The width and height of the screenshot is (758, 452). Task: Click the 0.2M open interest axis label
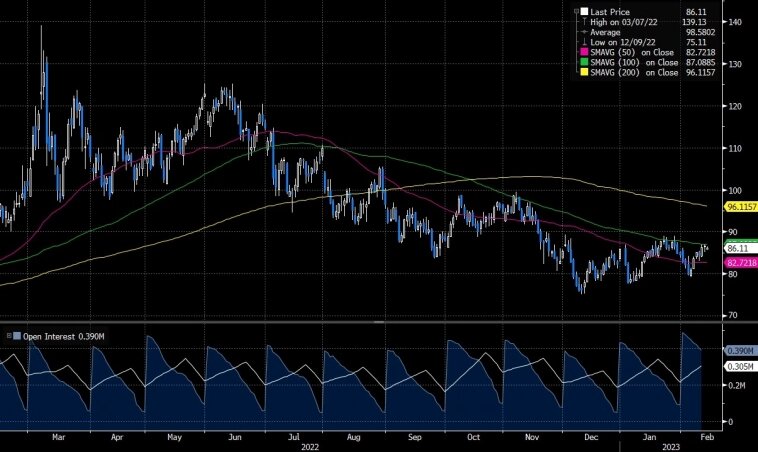click(737, 385)
